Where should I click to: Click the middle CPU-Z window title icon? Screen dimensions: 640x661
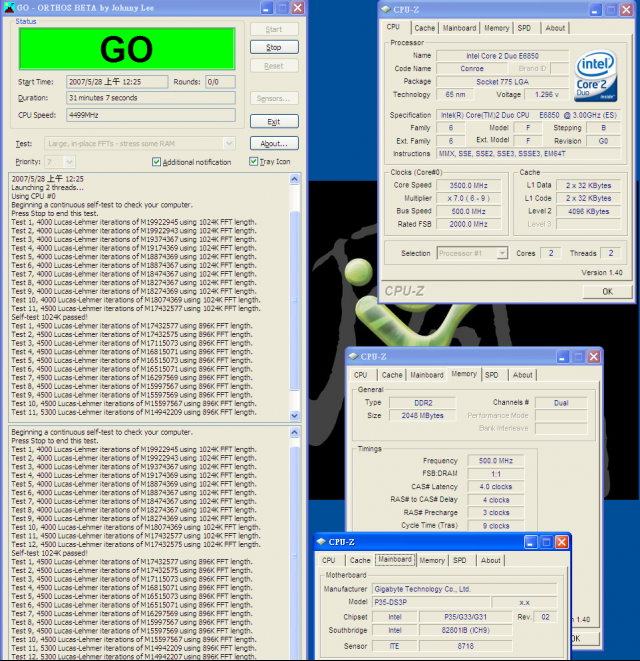point(353,356)
